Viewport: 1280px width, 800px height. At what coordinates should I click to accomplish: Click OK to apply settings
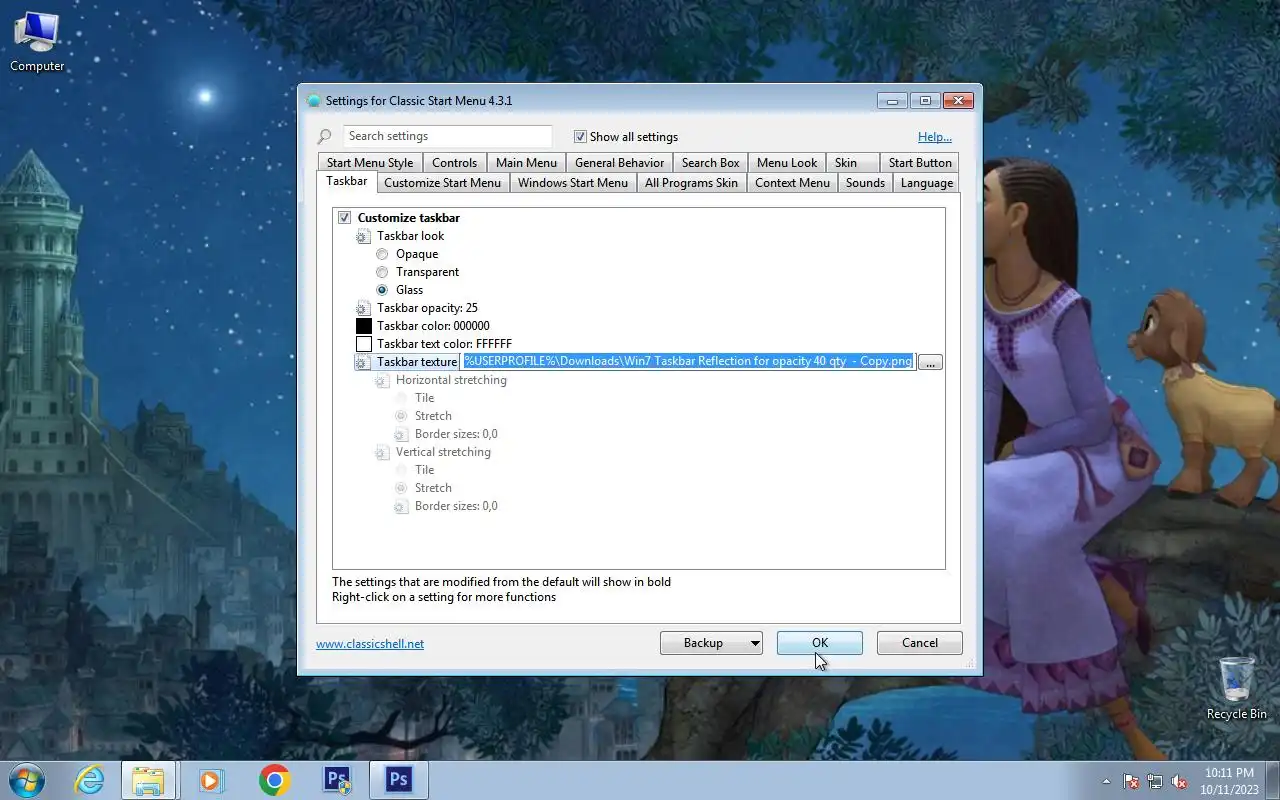click(x=820, y=643)
